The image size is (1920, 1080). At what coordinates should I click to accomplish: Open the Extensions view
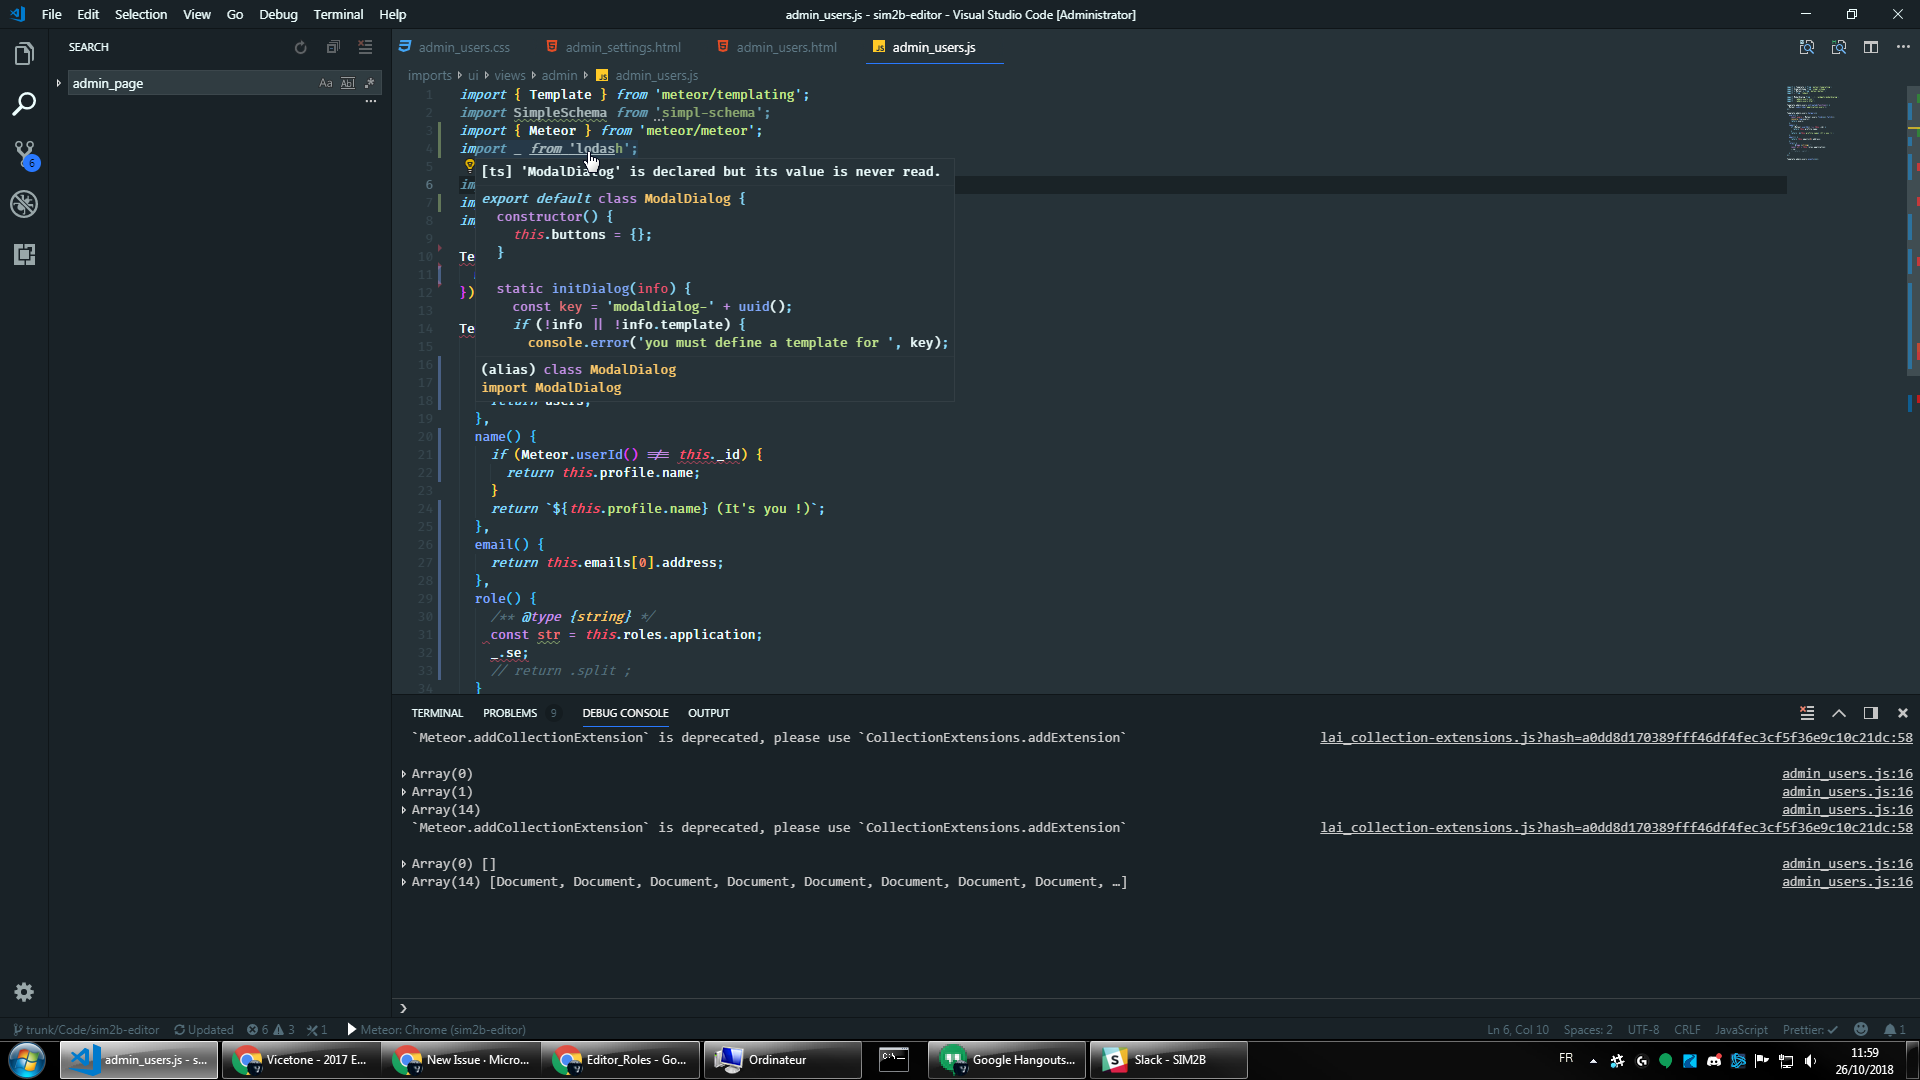coord(24,255)
